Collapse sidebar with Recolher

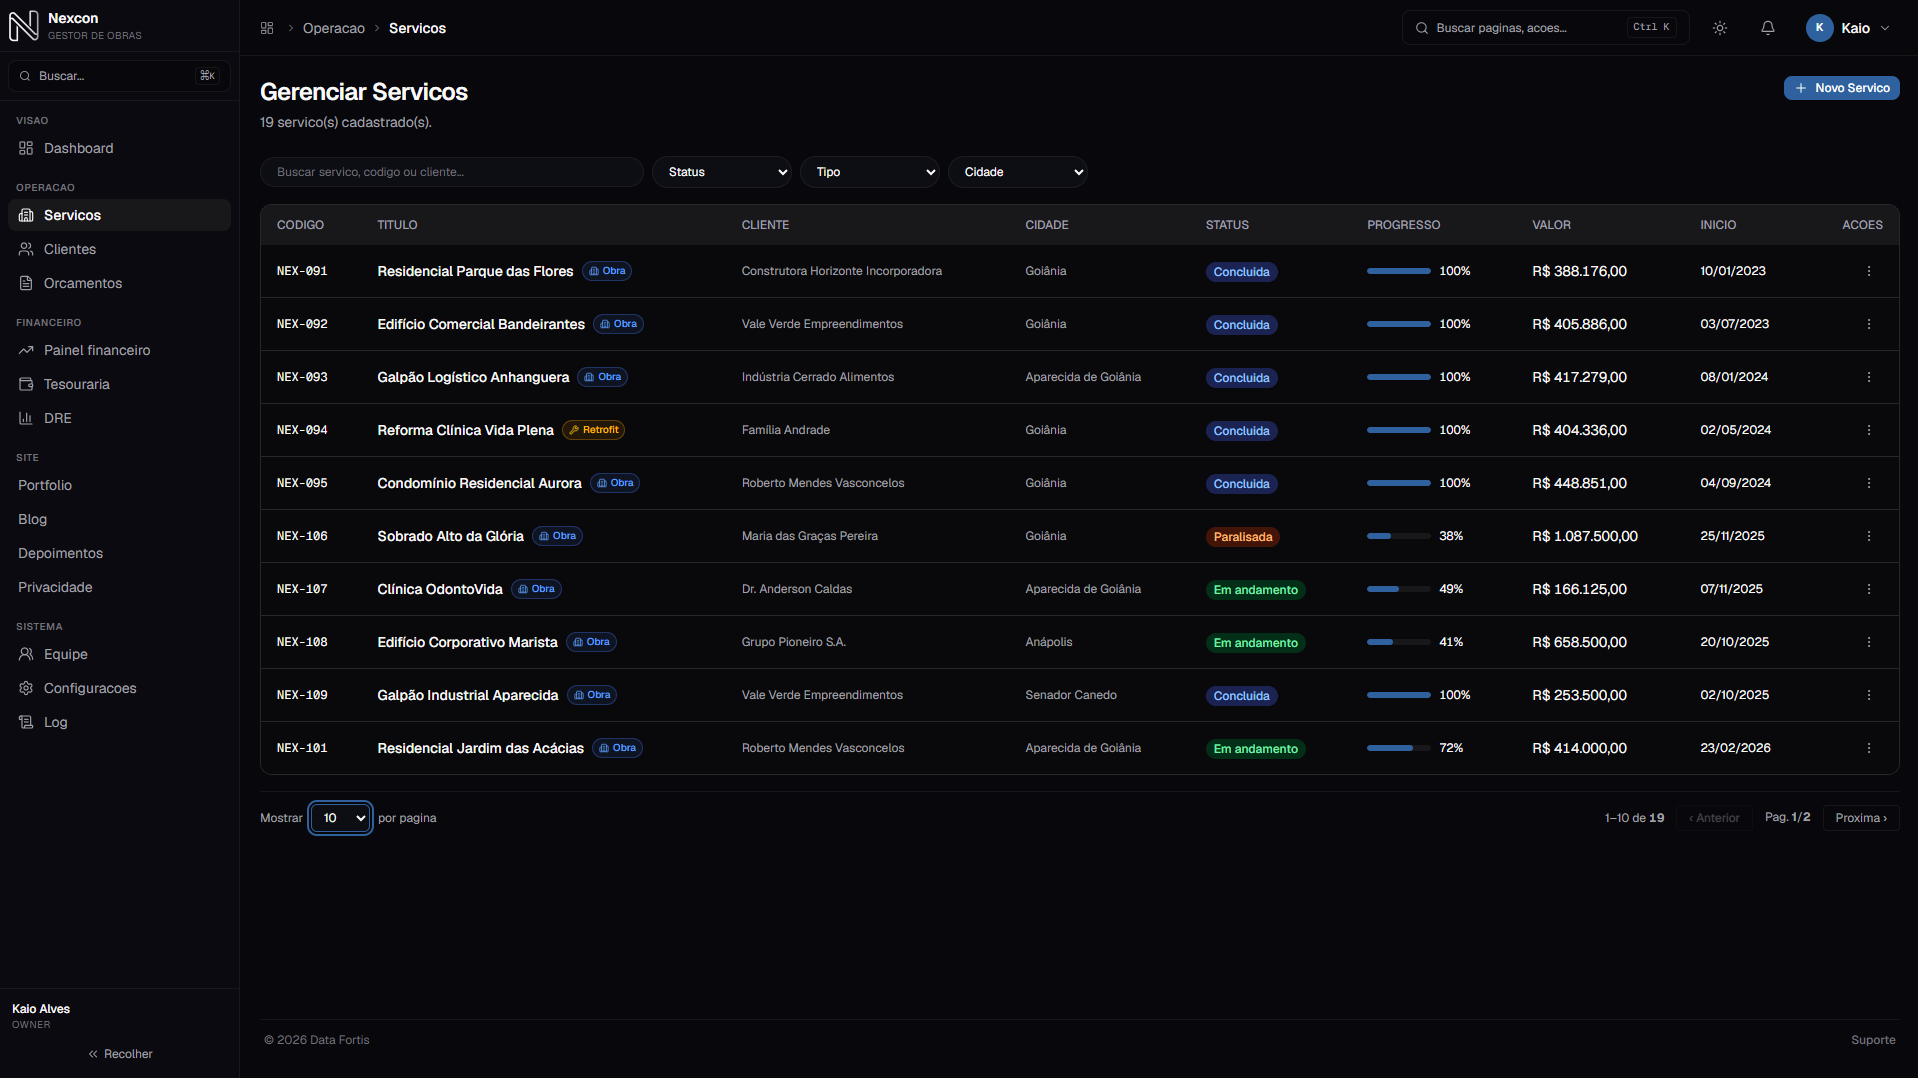coord(120,1054)
